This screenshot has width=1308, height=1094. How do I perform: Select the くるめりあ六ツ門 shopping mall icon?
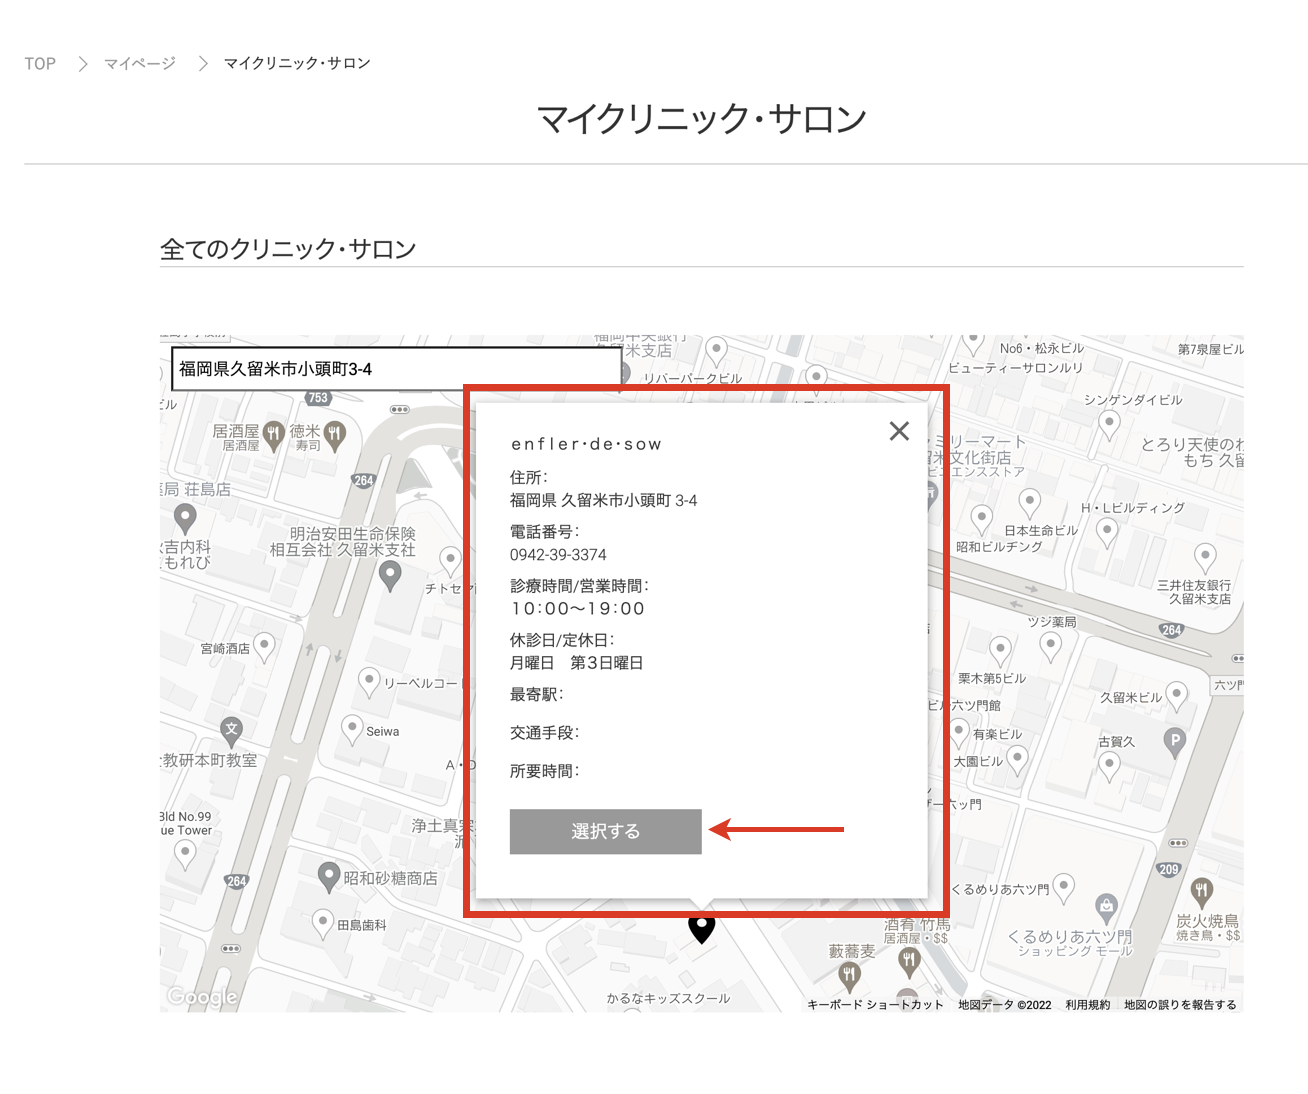[x=1106, y=906]
